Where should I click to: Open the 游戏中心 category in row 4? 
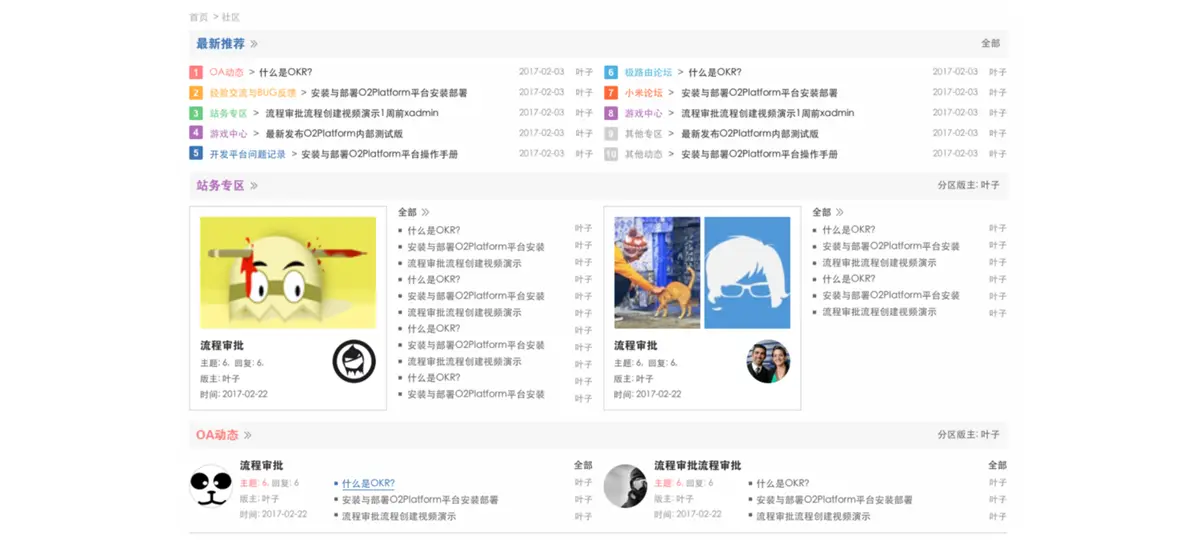tap(228, 134)
